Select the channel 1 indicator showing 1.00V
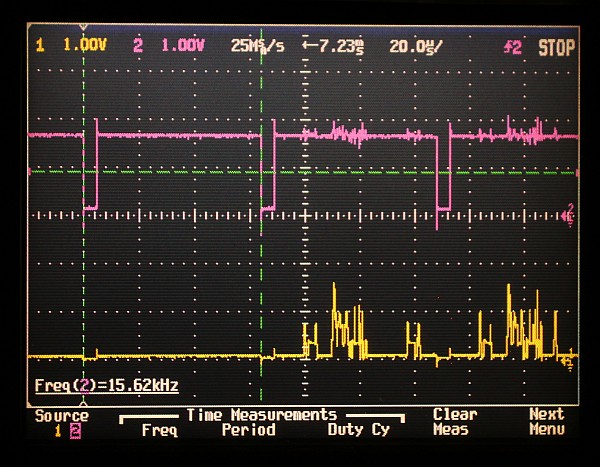 click(73, 46)
